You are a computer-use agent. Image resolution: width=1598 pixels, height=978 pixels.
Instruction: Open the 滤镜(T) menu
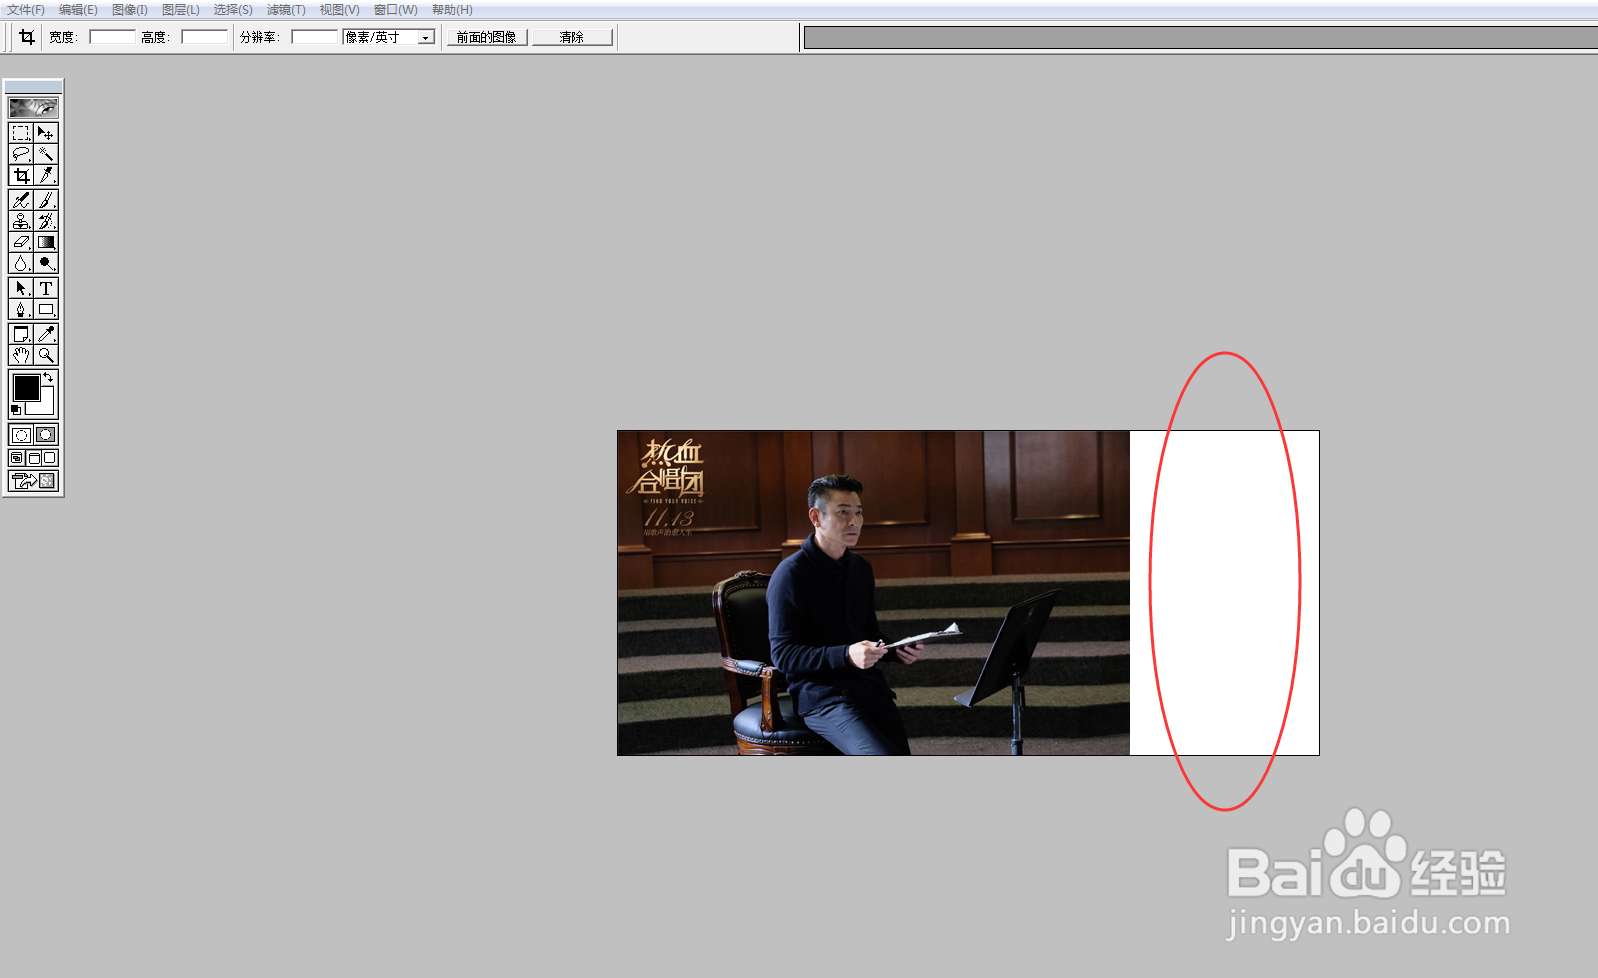click(x=286, y=10)
